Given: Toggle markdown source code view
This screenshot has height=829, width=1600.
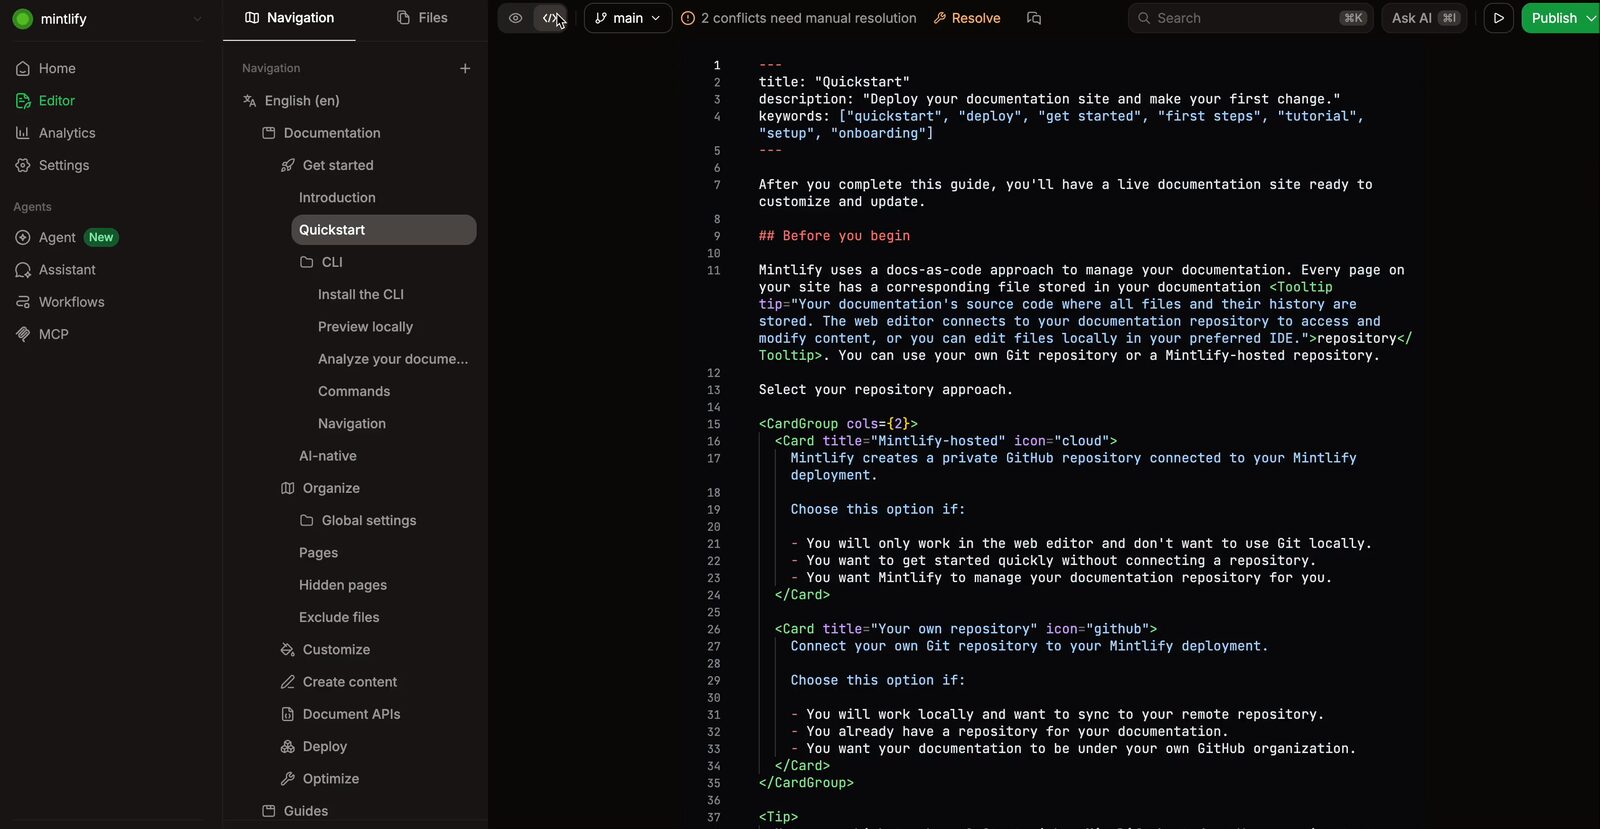Looking at the screenshot, I should (550, 18).
